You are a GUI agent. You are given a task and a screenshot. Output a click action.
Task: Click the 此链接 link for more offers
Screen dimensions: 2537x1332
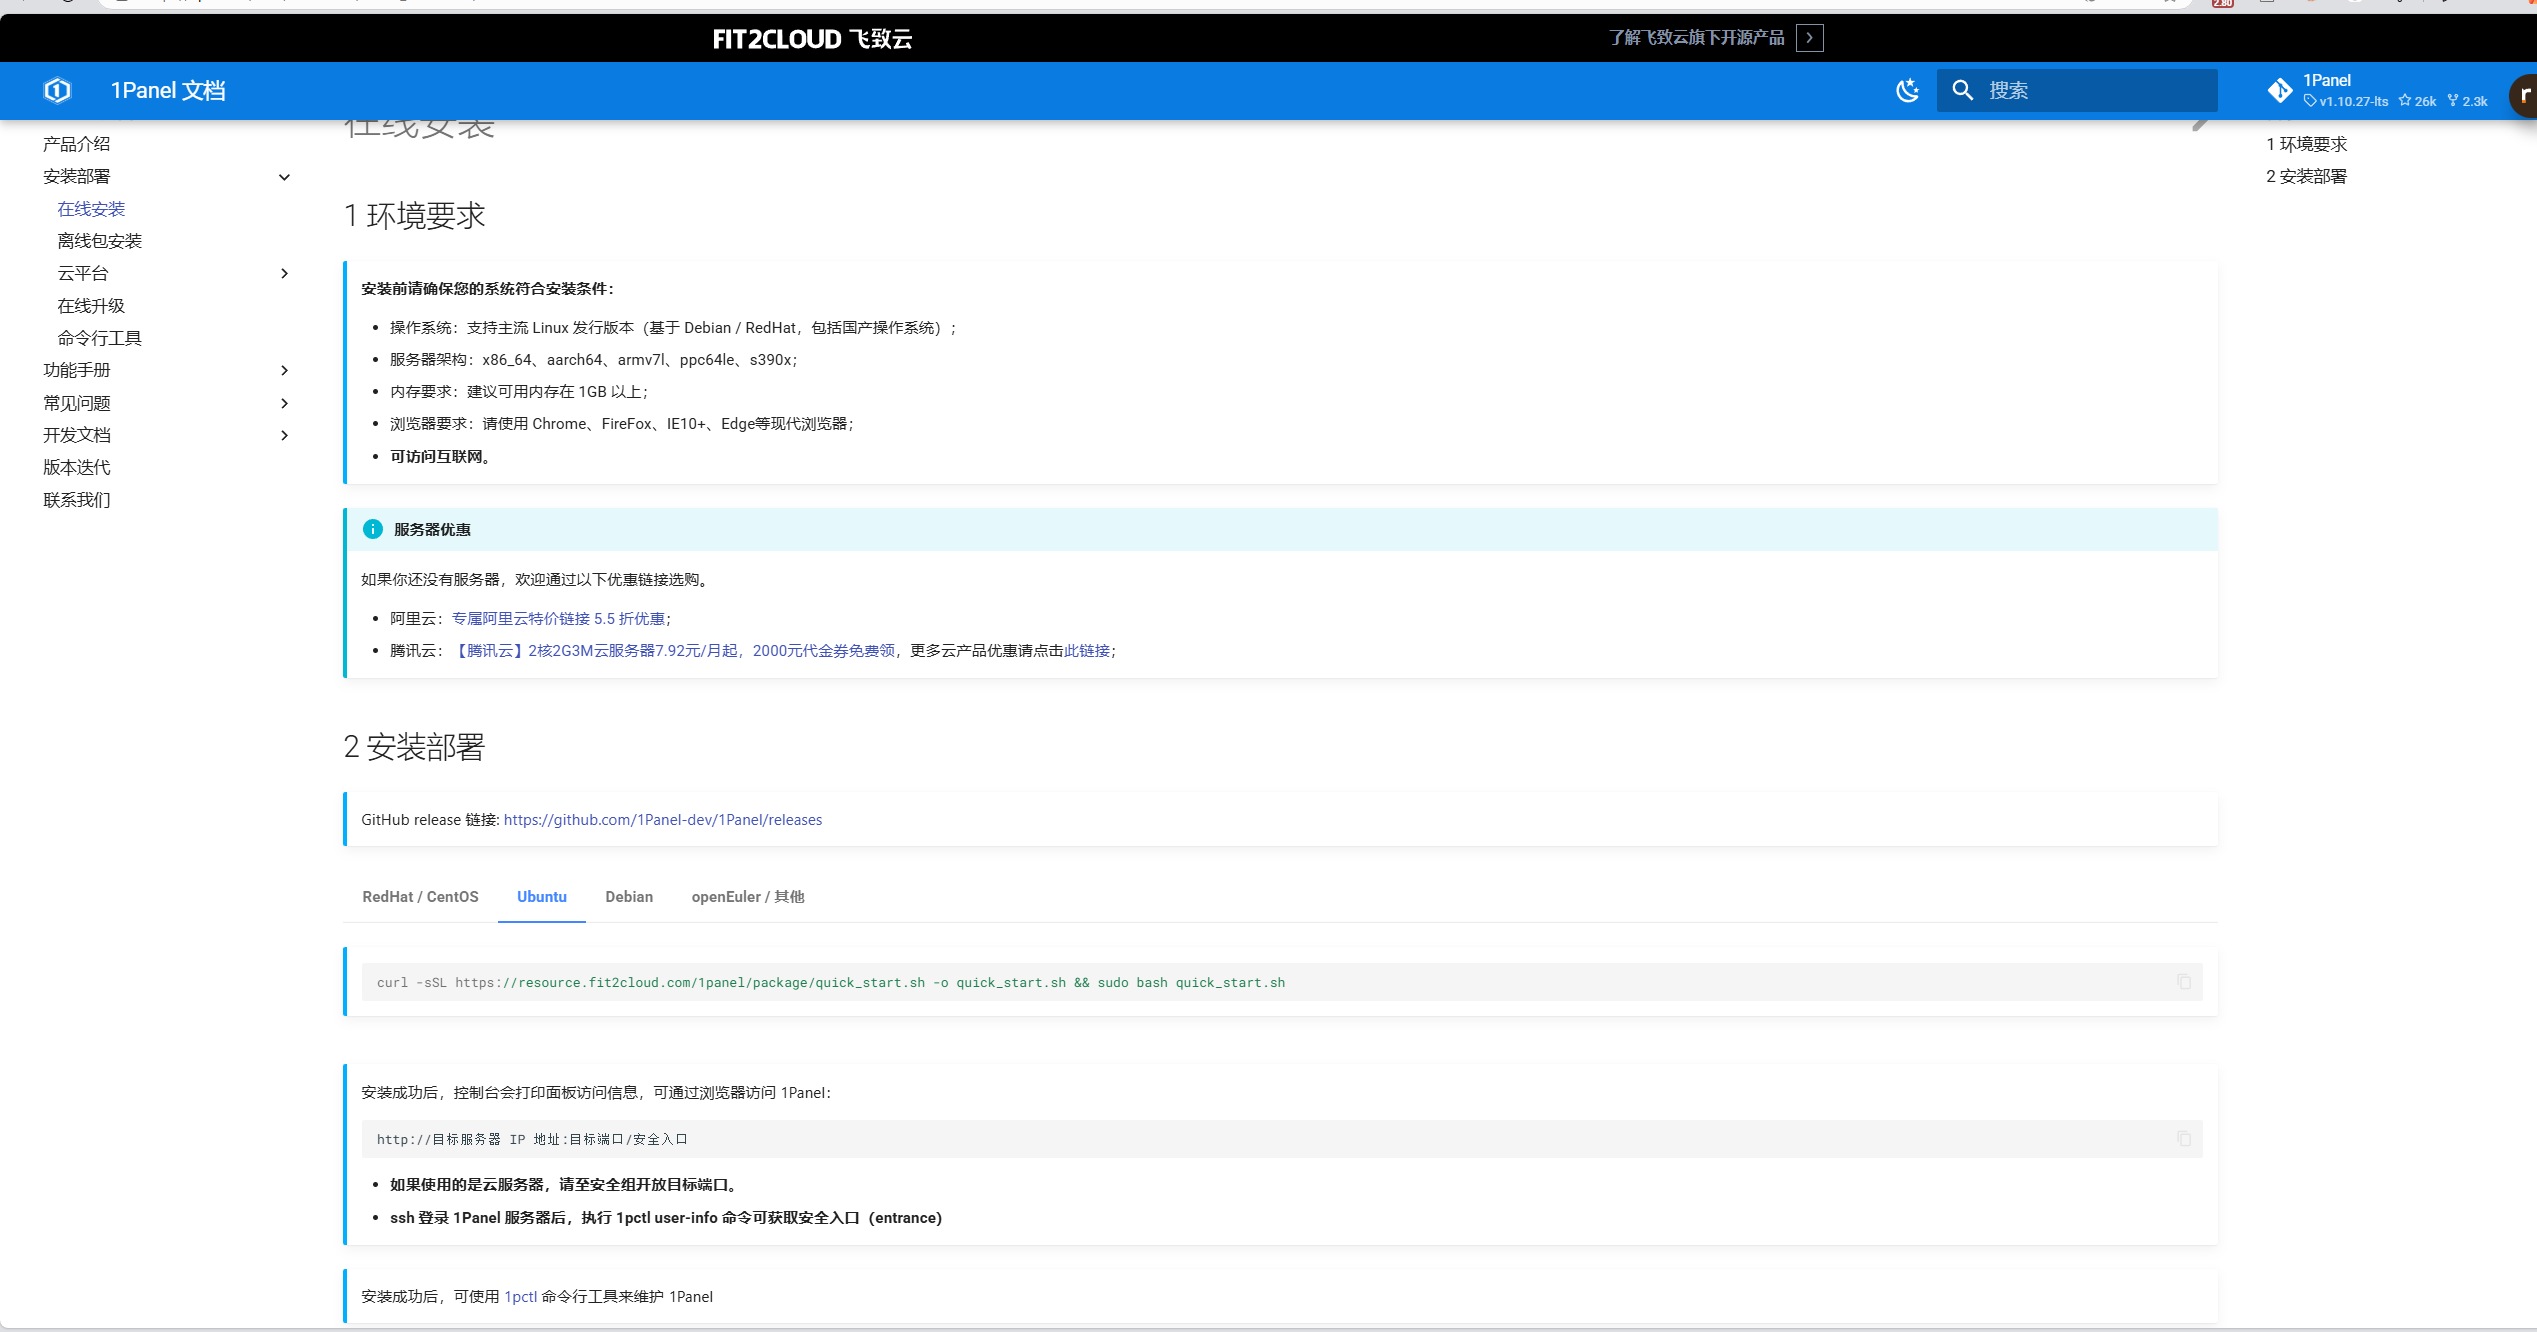pos(1087,651)
